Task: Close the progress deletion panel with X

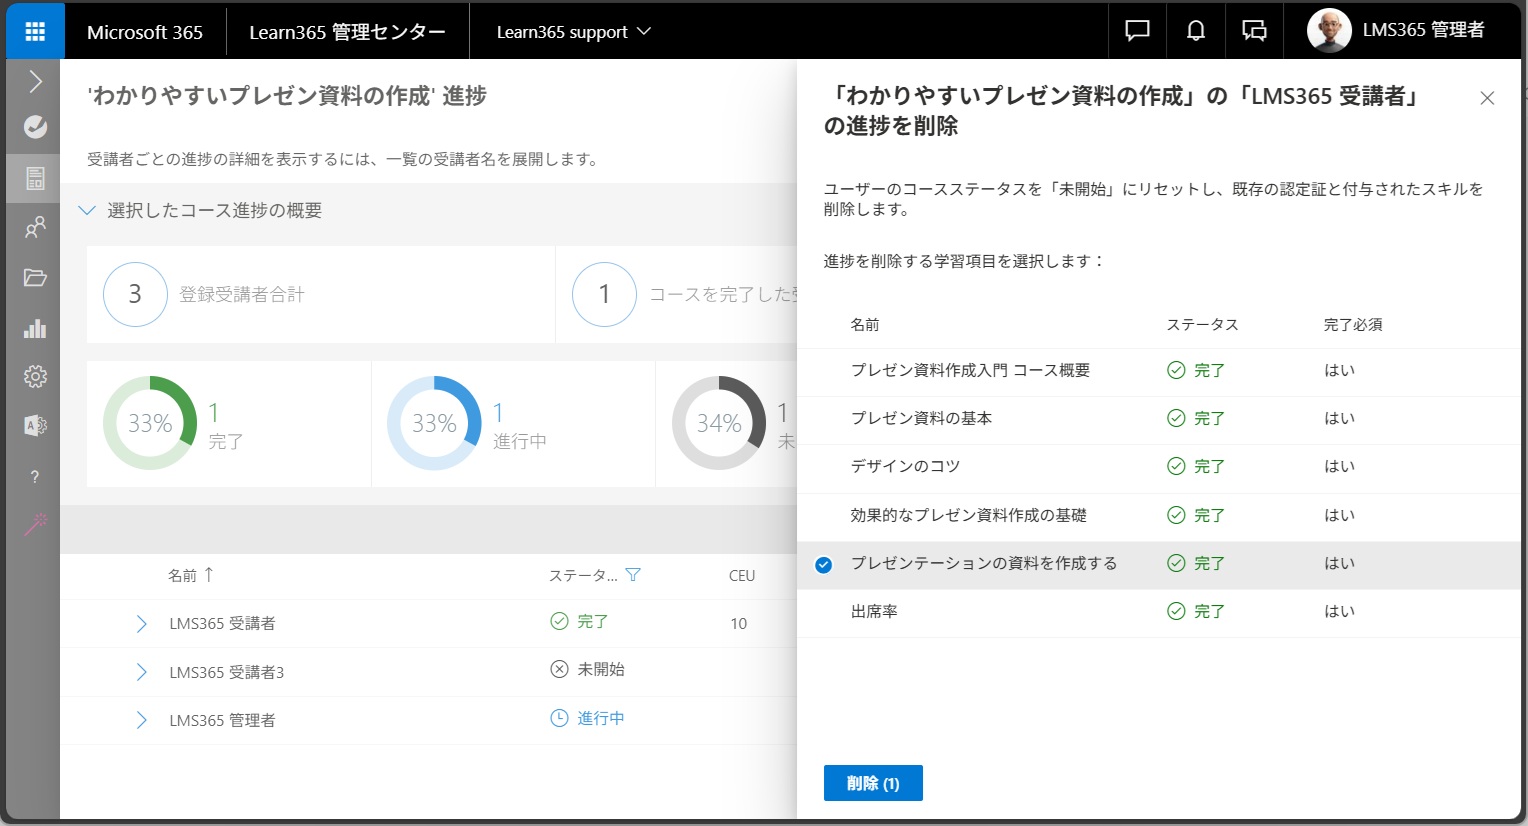Action: pyautogui.click(x=1487, y=98)
